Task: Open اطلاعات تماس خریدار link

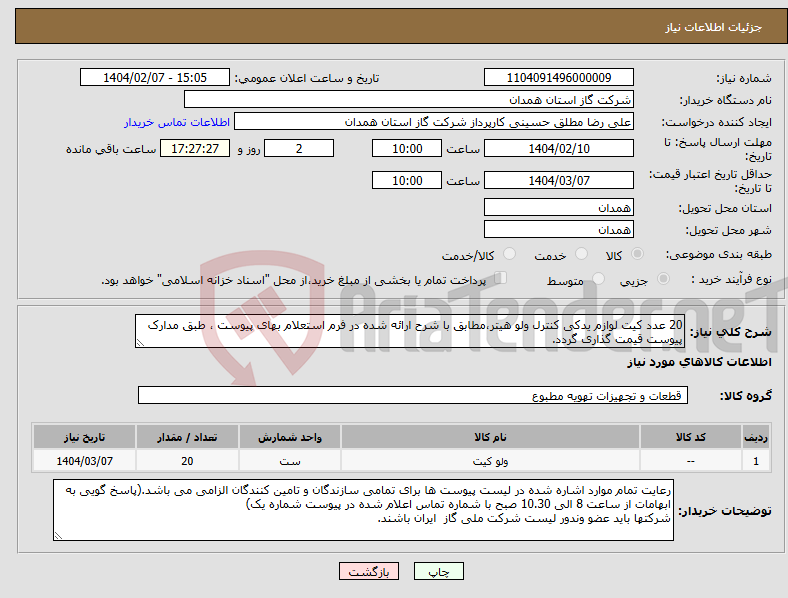Action: tap(177, 122)
